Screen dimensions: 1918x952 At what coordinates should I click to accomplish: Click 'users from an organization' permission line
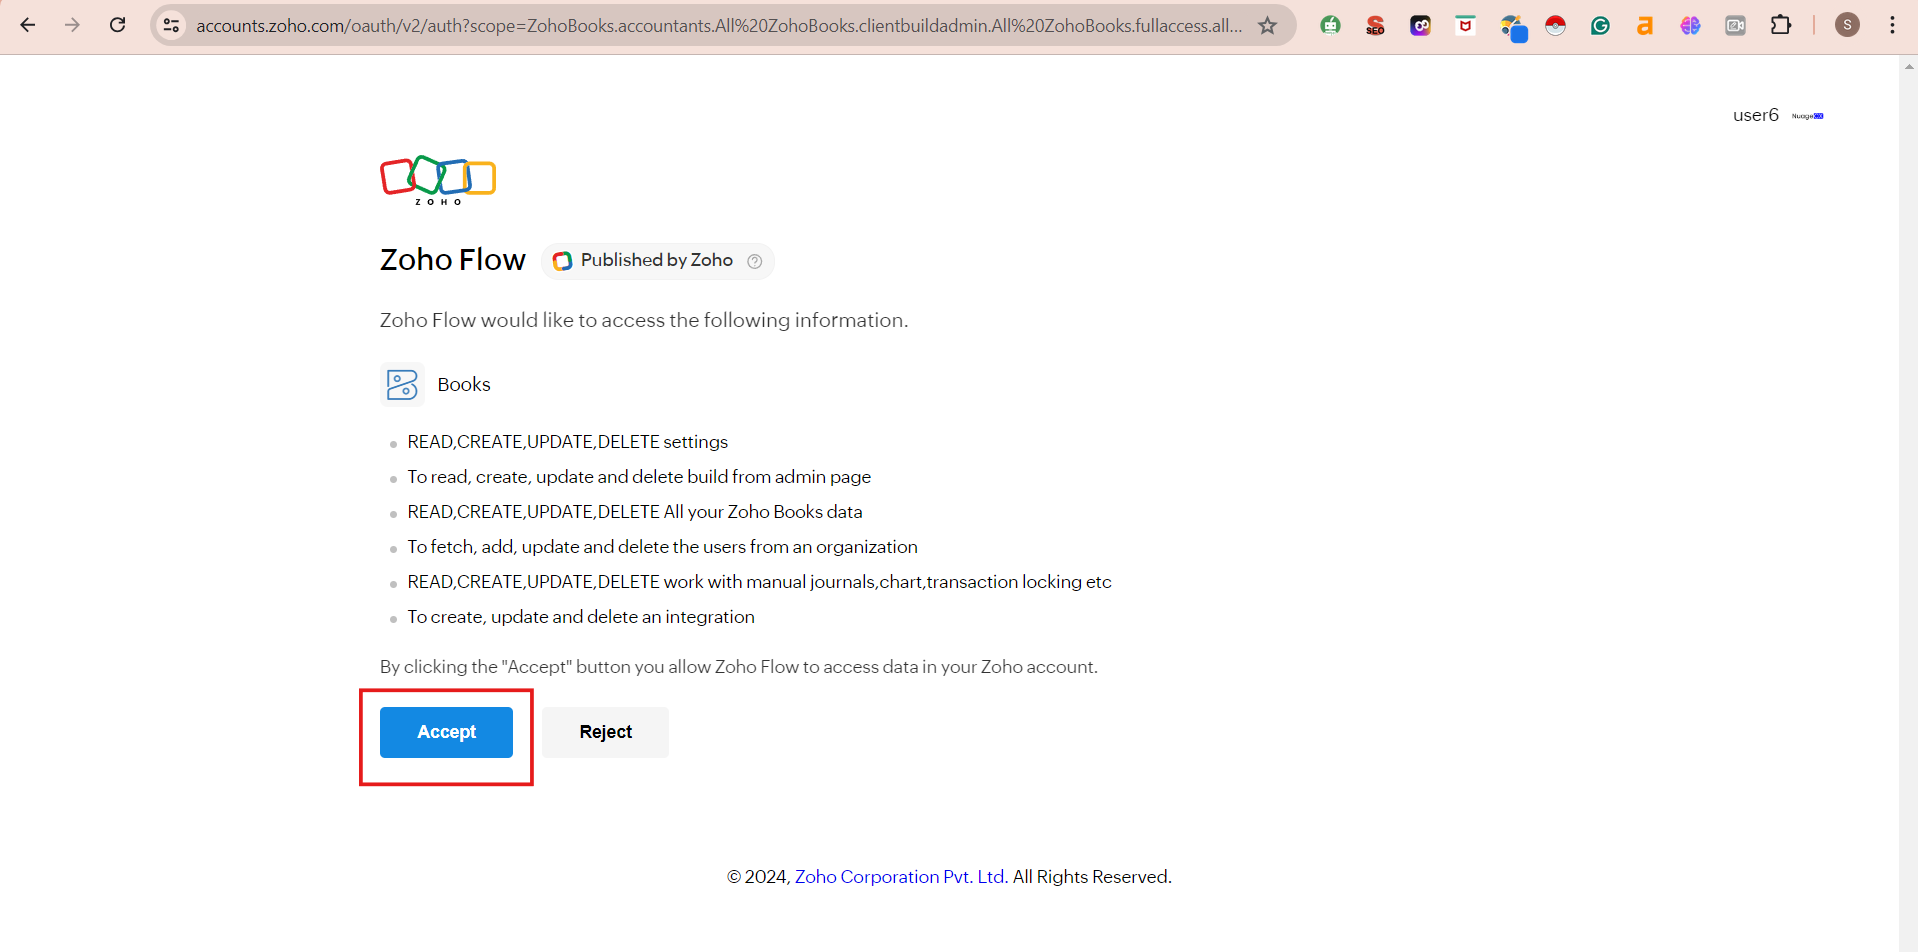coord(662,547)
